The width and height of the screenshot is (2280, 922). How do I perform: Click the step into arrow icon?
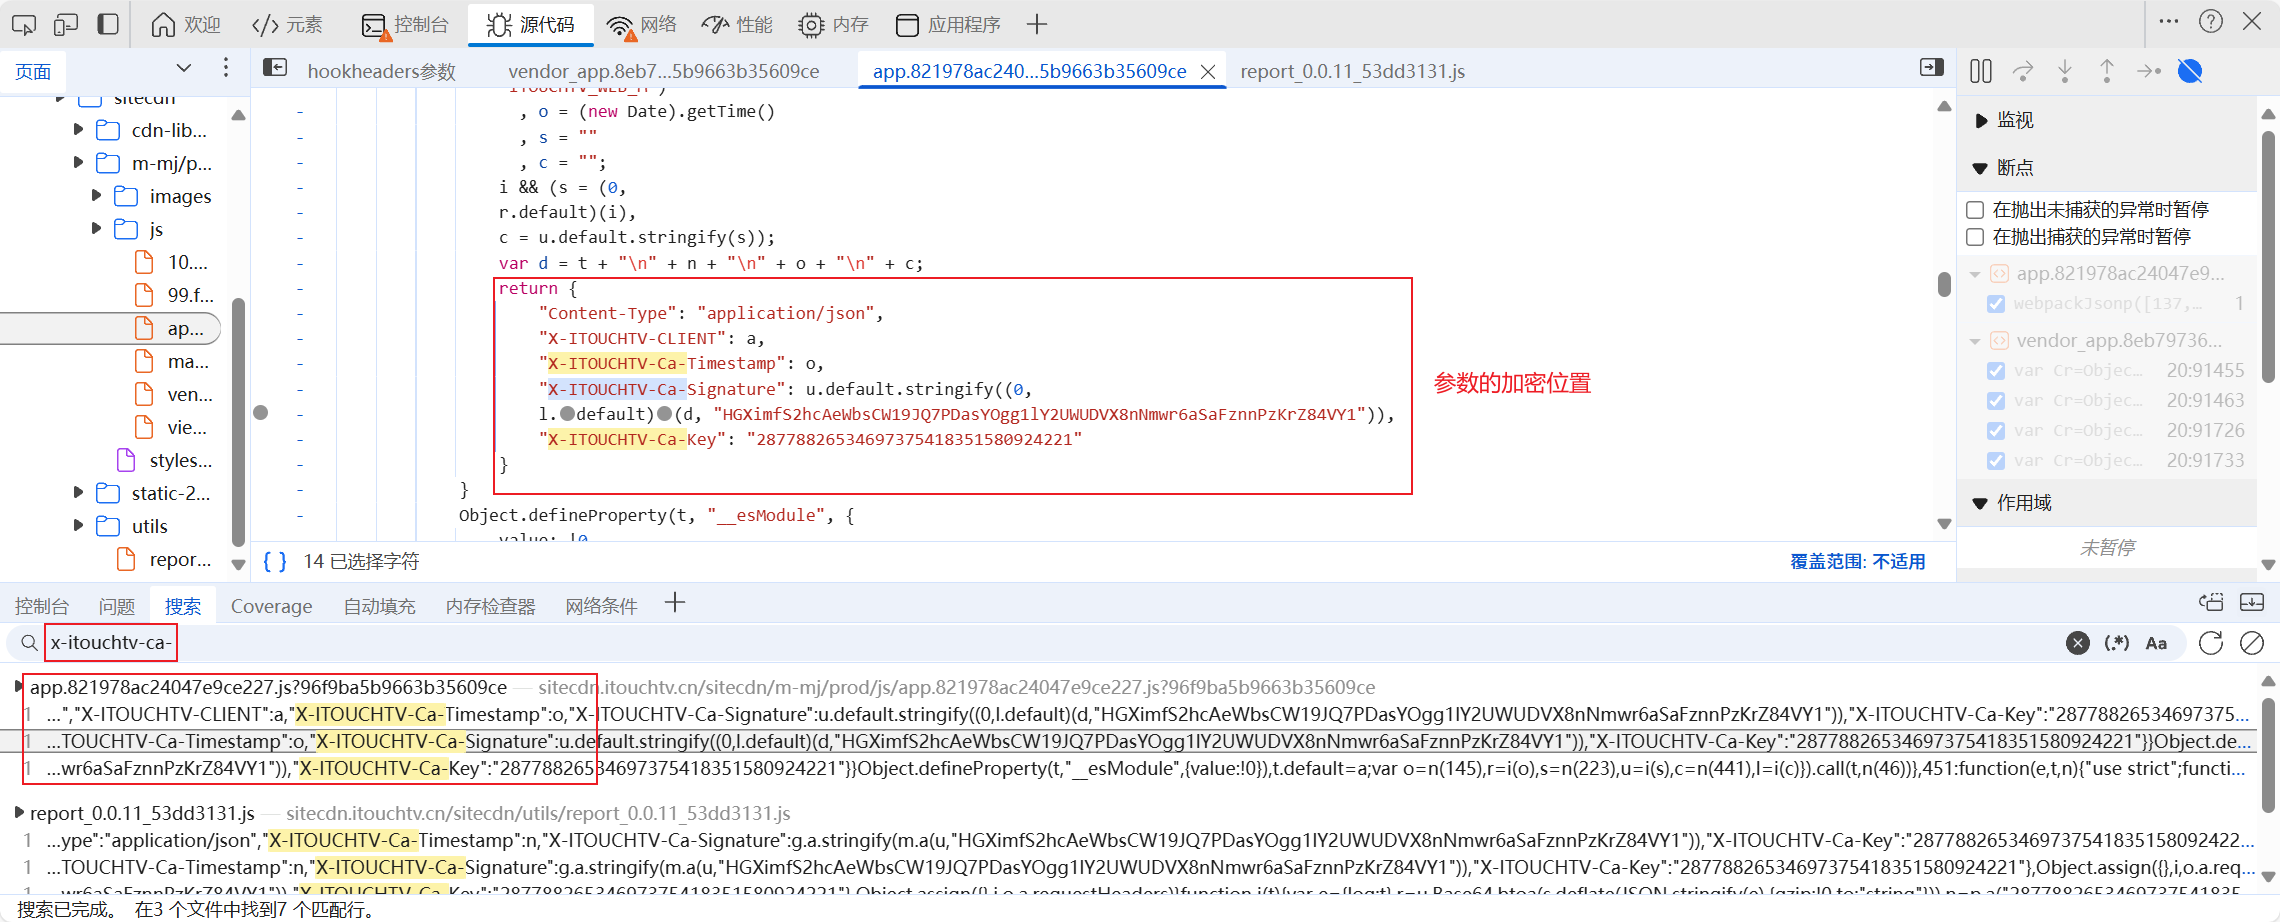(x=2064, y=71)
